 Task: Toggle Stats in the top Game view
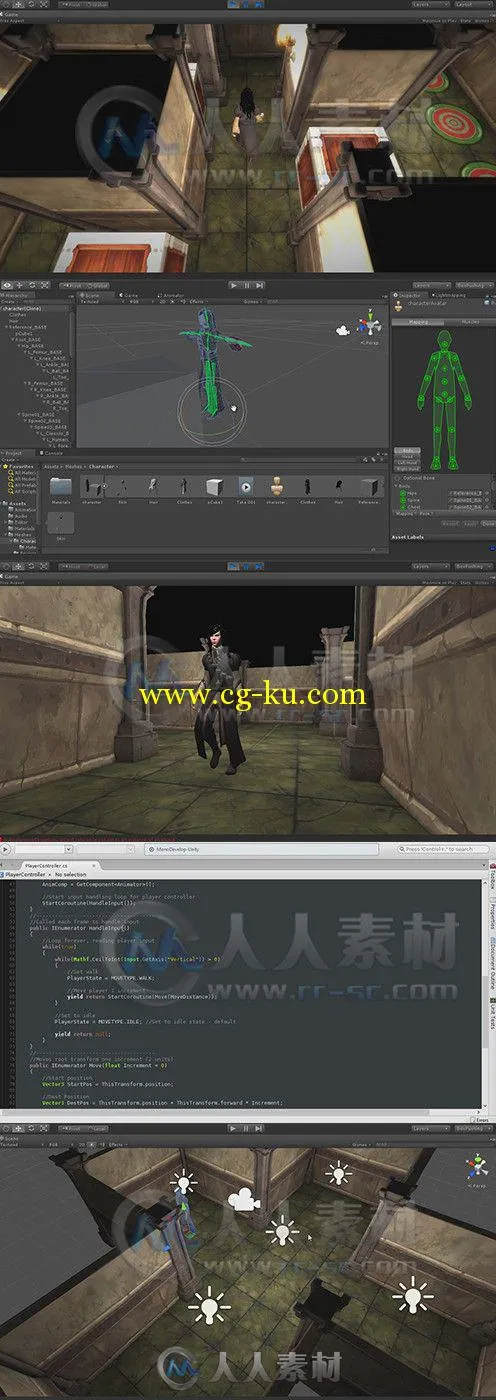(466, 21)
